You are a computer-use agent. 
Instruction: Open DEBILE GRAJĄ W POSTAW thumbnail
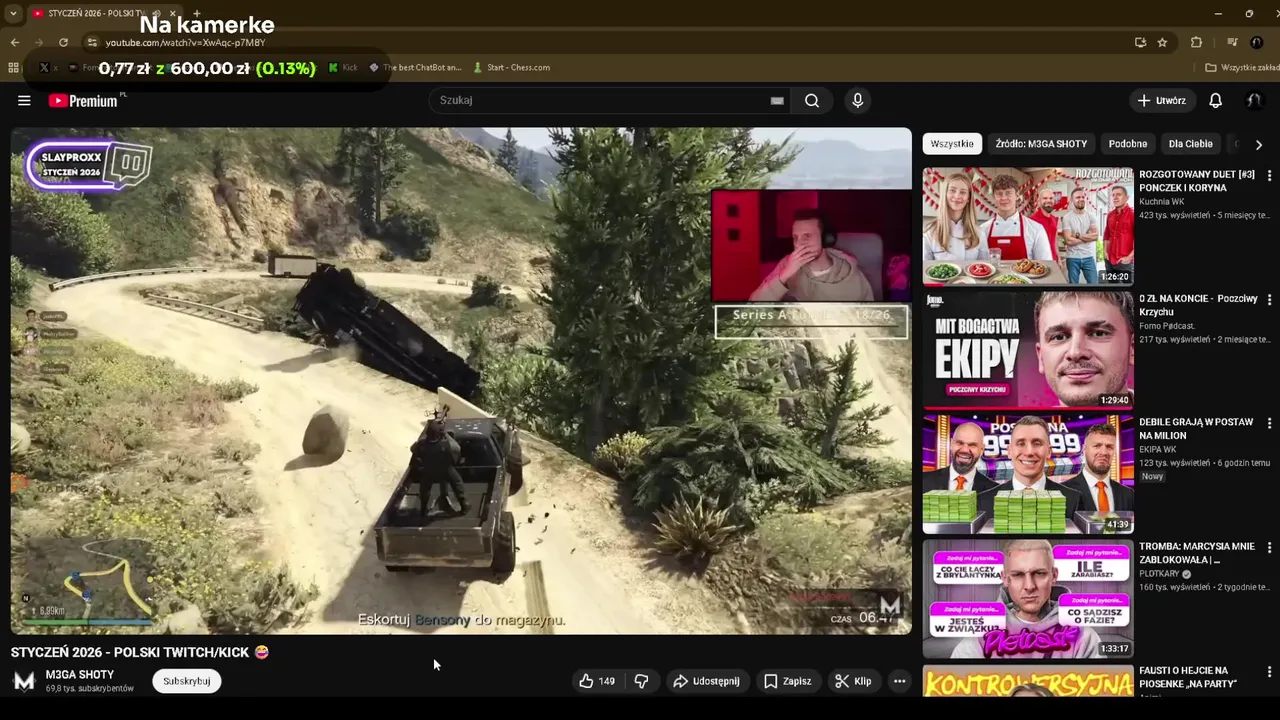coord(1028,474)
